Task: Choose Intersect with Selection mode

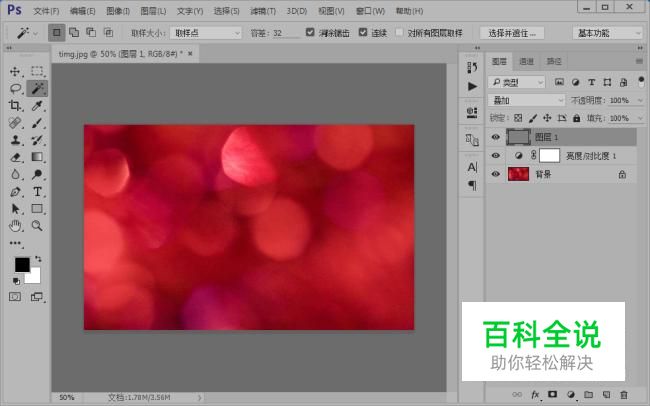Action: [108, 32]
